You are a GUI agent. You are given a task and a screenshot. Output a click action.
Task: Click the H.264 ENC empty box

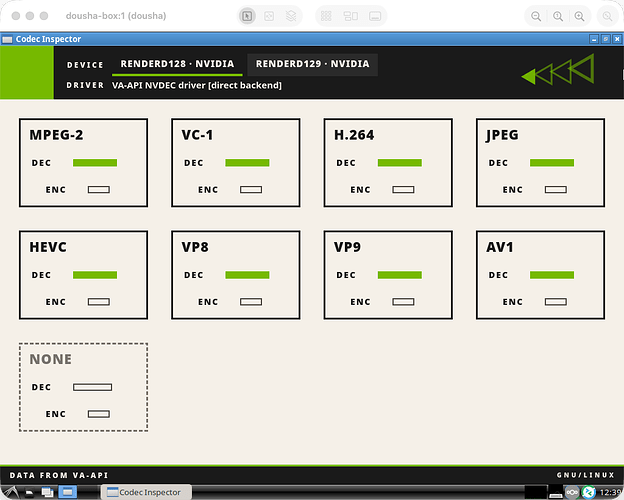[x=403, y=190]
